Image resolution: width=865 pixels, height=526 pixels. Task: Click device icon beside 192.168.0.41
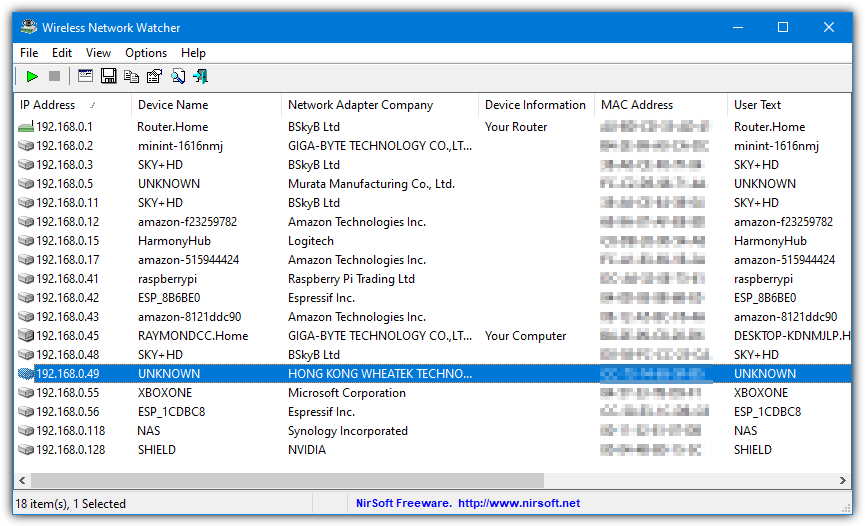[x=26, y=279]
